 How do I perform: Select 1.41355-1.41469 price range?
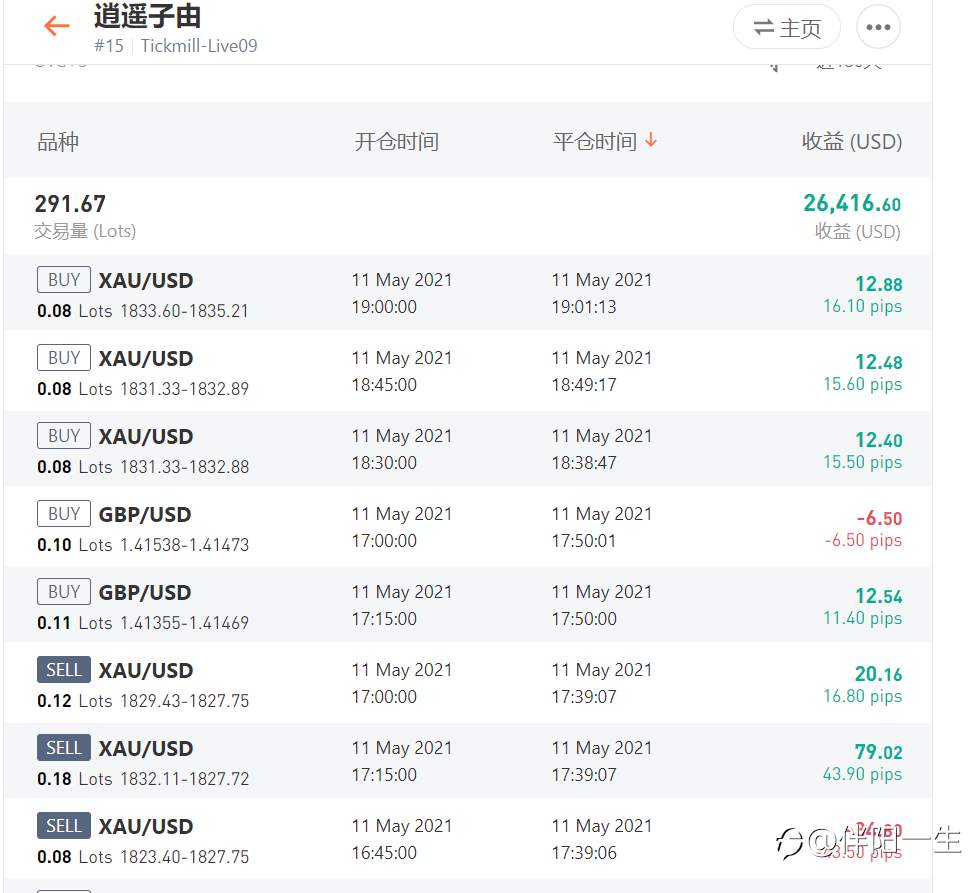[x=185, y=623]
